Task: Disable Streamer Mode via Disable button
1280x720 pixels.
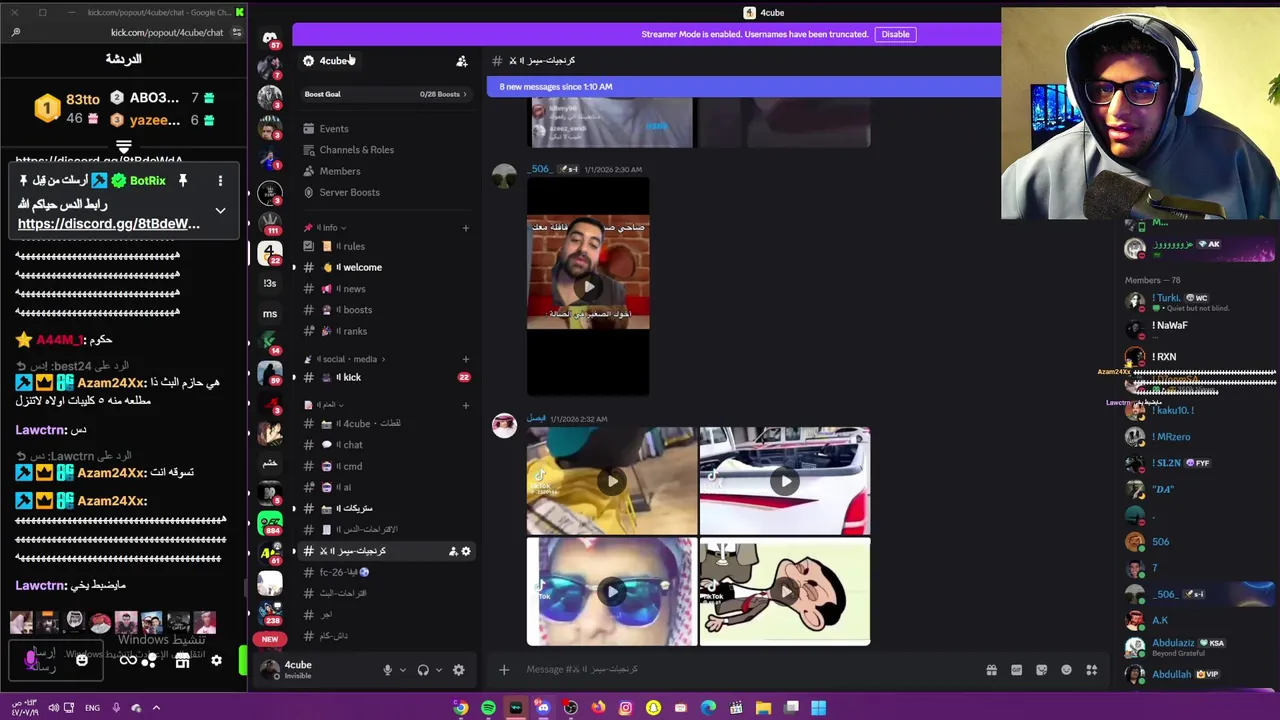Action: [x=895, y=34]
